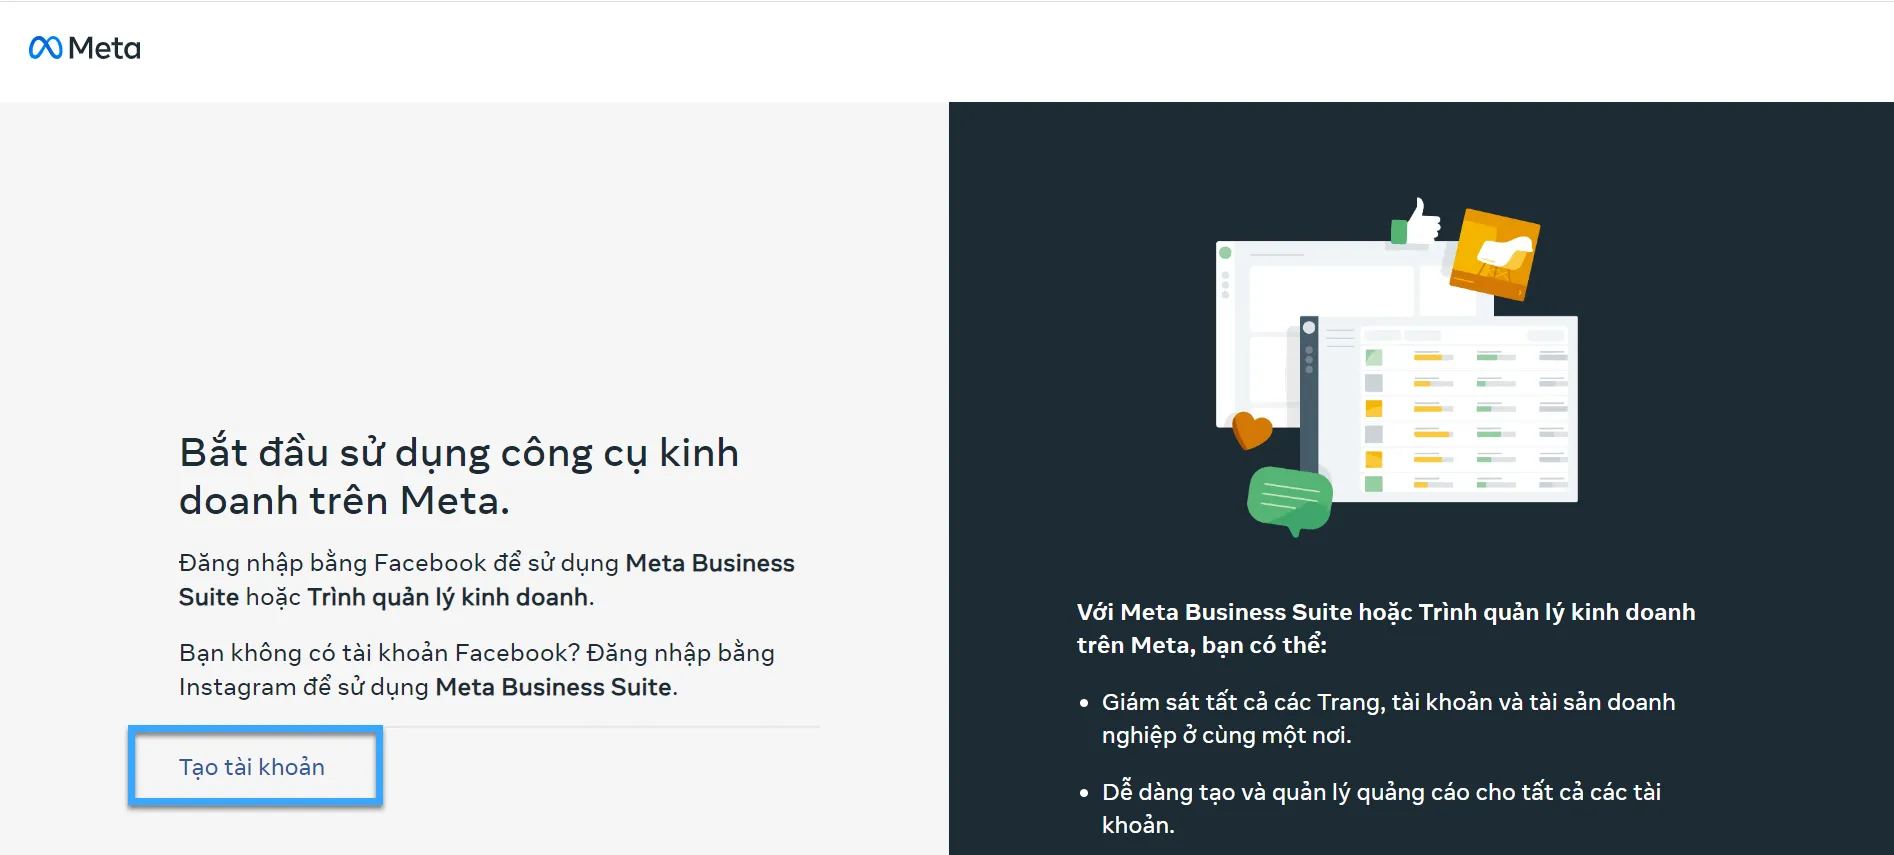Click the paragraph starting 'Bạn không có tài khoản Facebook?'
The width and height of the screenshot is (1894, 855).
(477, 670)
